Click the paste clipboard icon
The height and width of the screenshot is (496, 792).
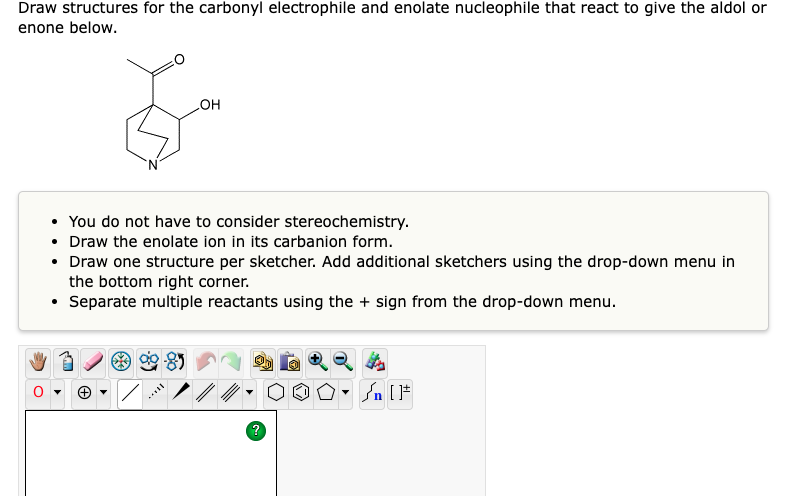[x=290, y=362]
